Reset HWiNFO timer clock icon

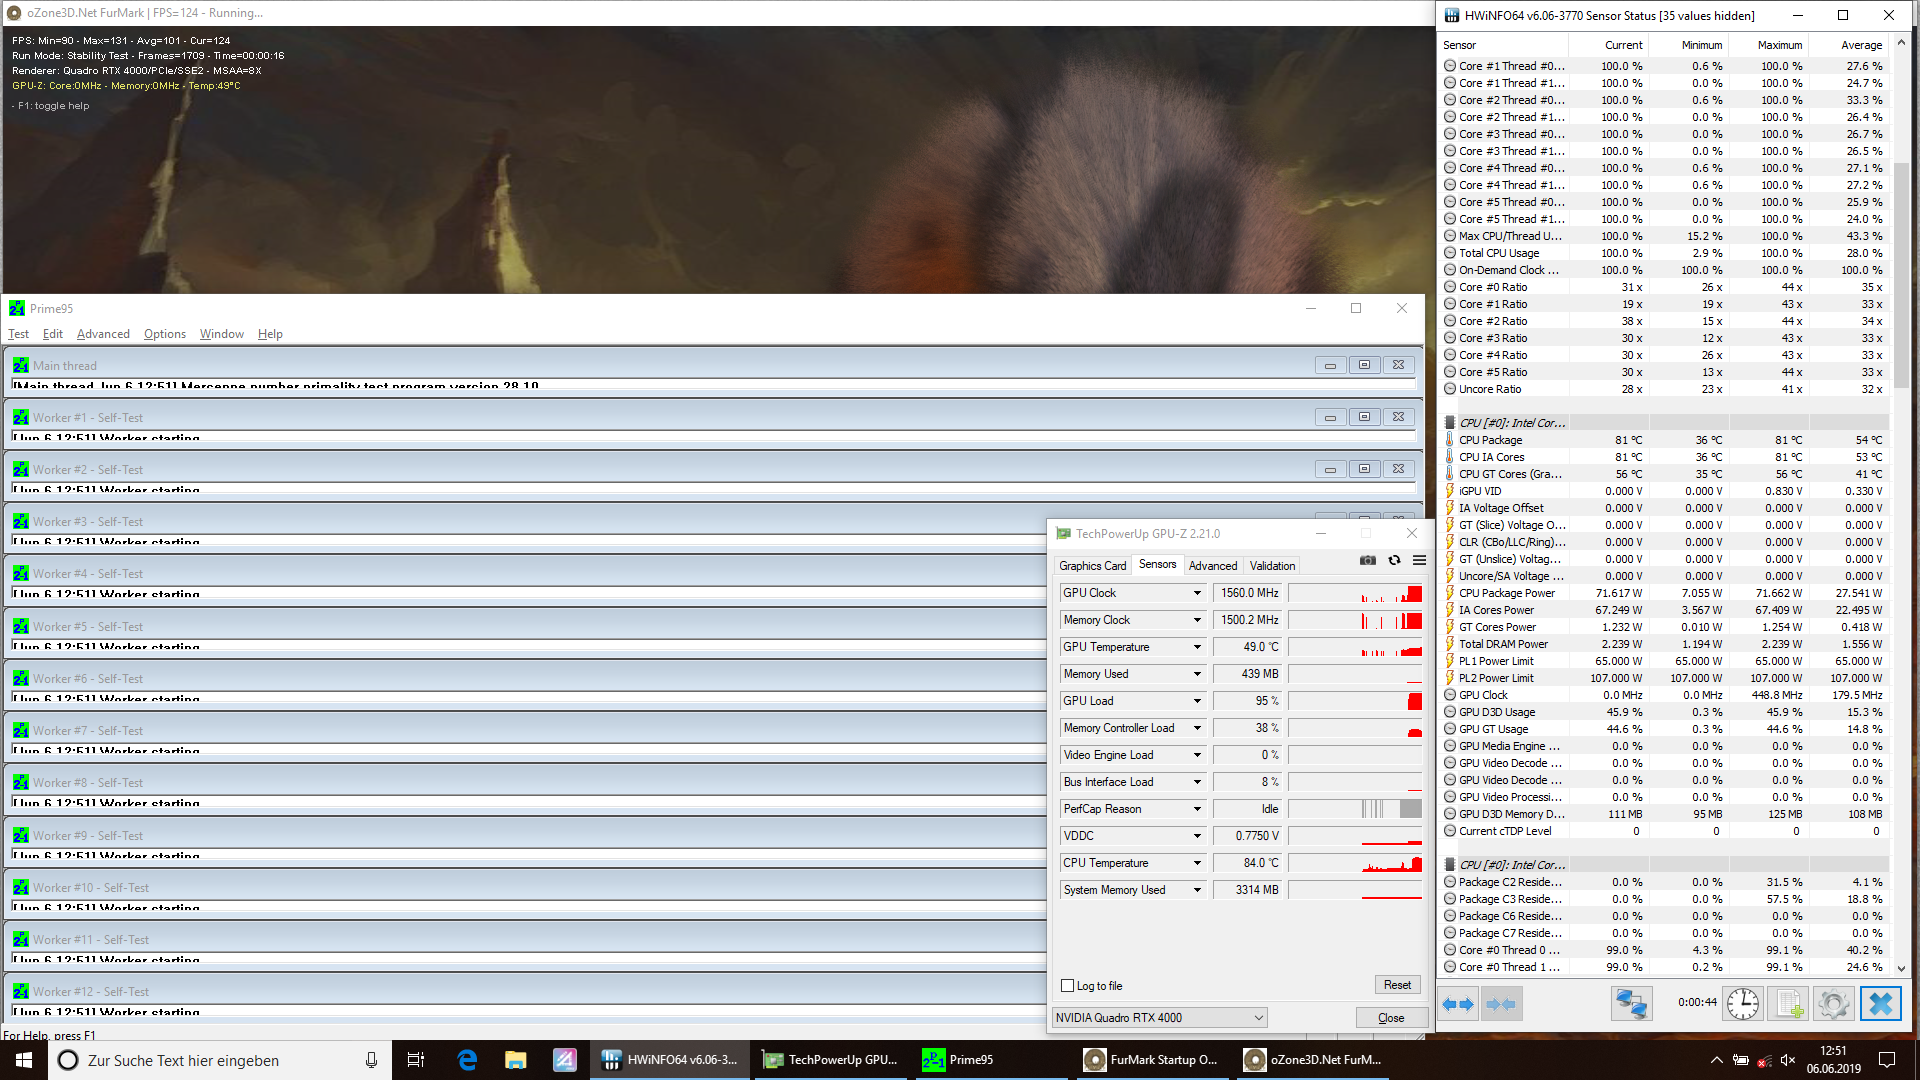pos(1742,1004)
